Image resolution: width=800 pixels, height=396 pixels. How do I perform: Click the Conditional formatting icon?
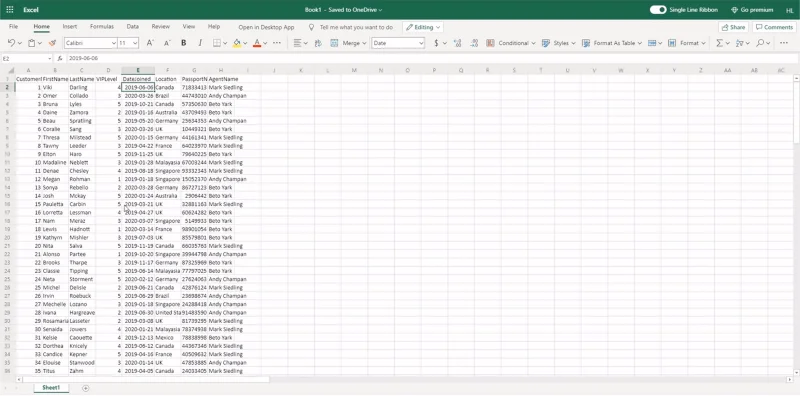490,43
